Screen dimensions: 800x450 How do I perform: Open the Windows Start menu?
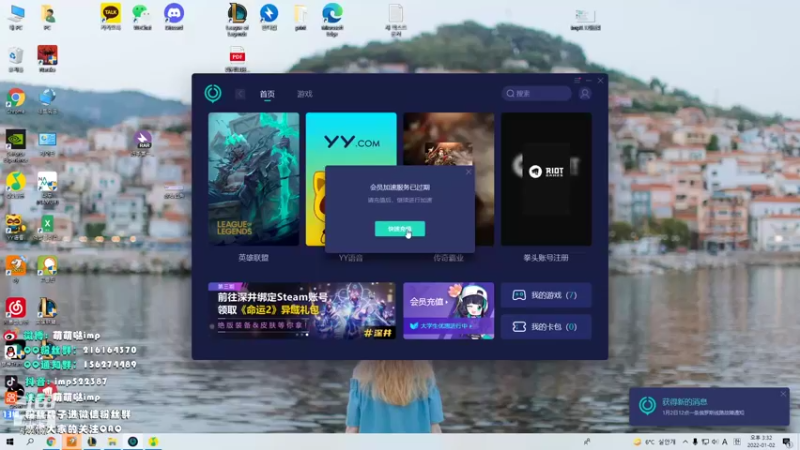(10, 442)
